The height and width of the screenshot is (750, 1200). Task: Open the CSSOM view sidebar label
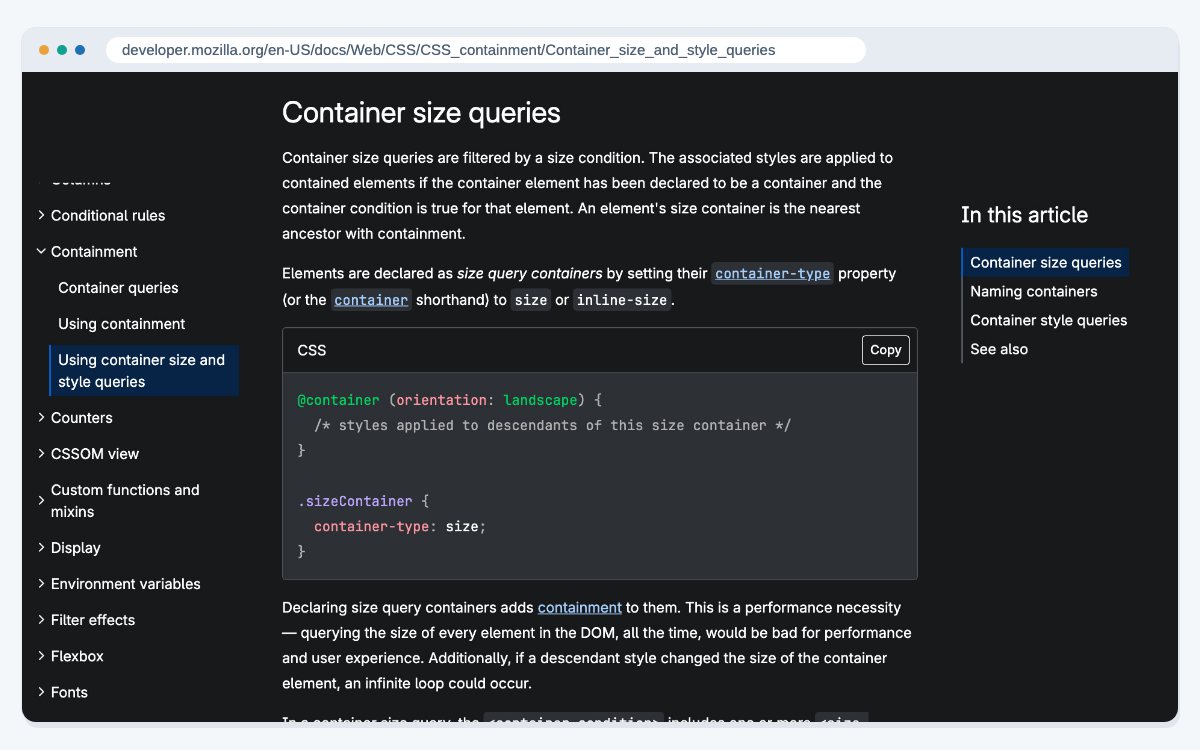point(95,454)
